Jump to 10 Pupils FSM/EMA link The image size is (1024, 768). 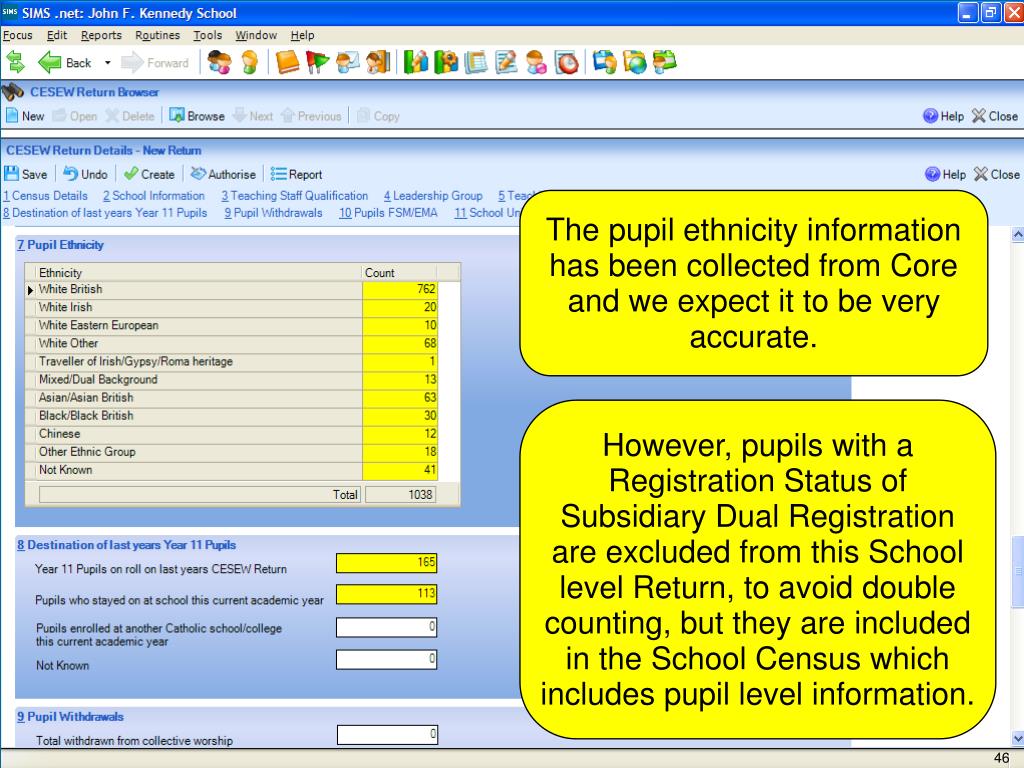click(x=388, y=213)
